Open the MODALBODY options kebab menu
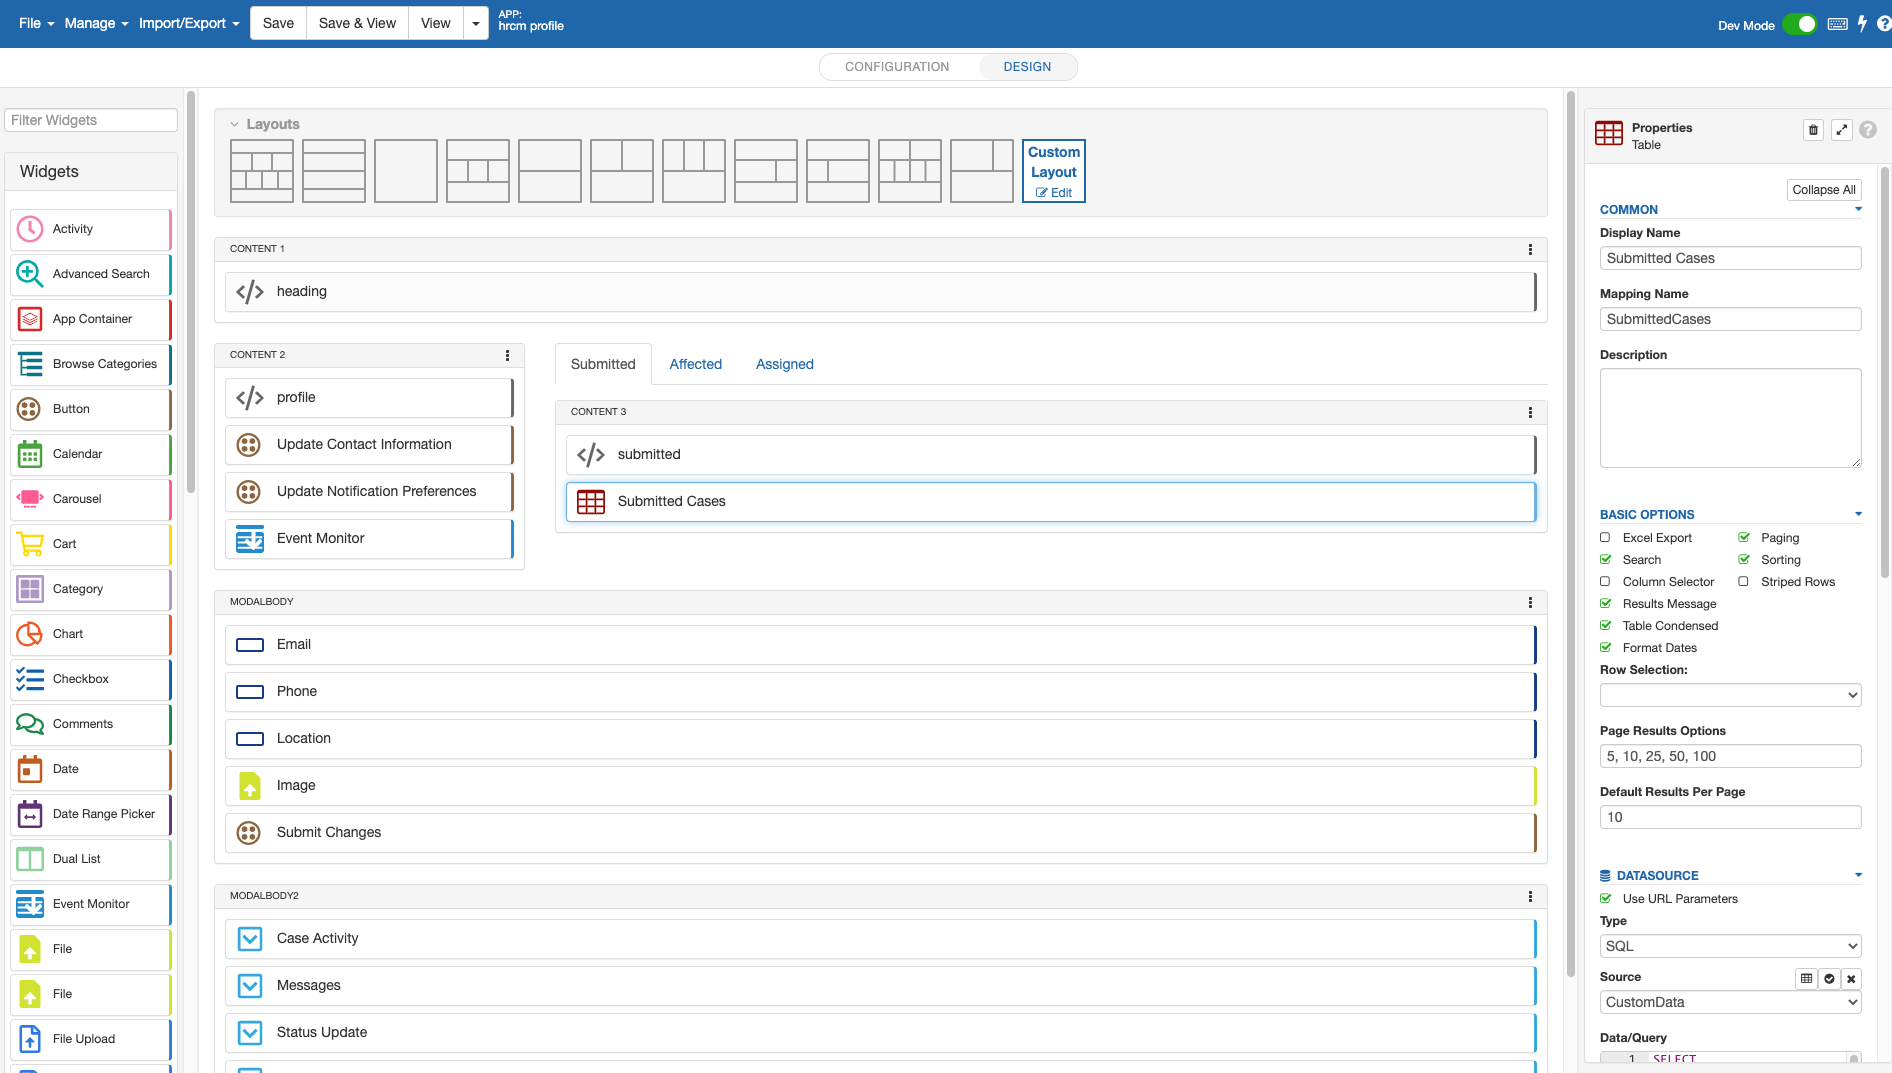Viewport: 1892px width, 1073px height. (1530, 602)
